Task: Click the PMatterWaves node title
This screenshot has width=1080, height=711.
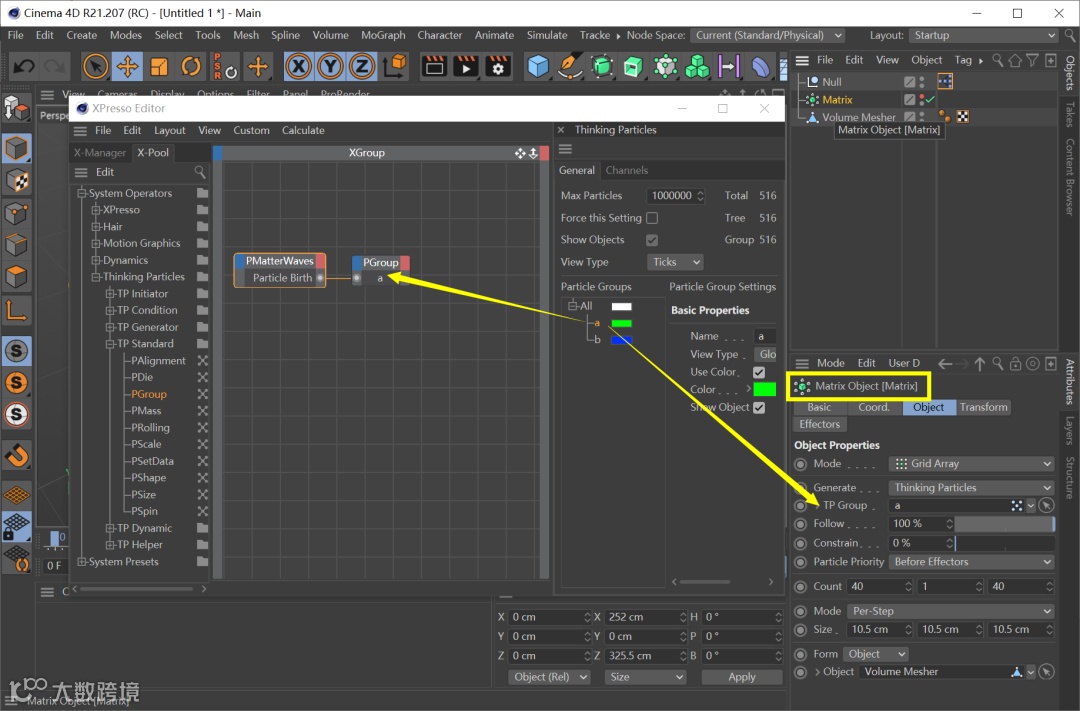Action: pos(280,261)
